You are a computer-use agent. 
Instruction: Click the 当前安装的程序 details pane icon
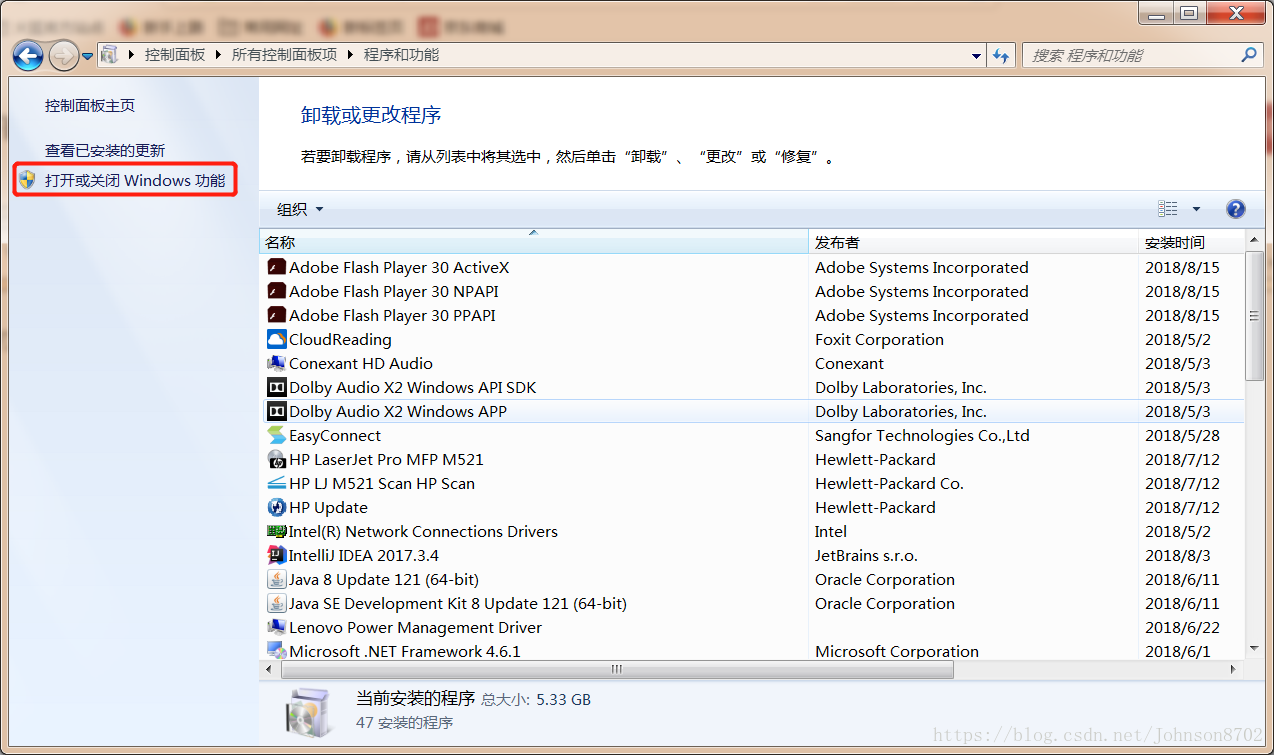tap(309, 711)
